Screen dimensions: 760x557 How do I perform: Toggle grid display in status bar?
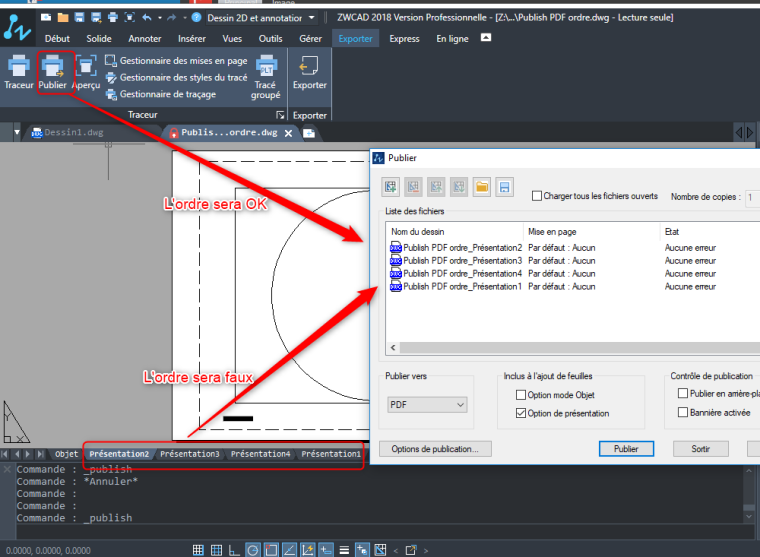[216, 550]
